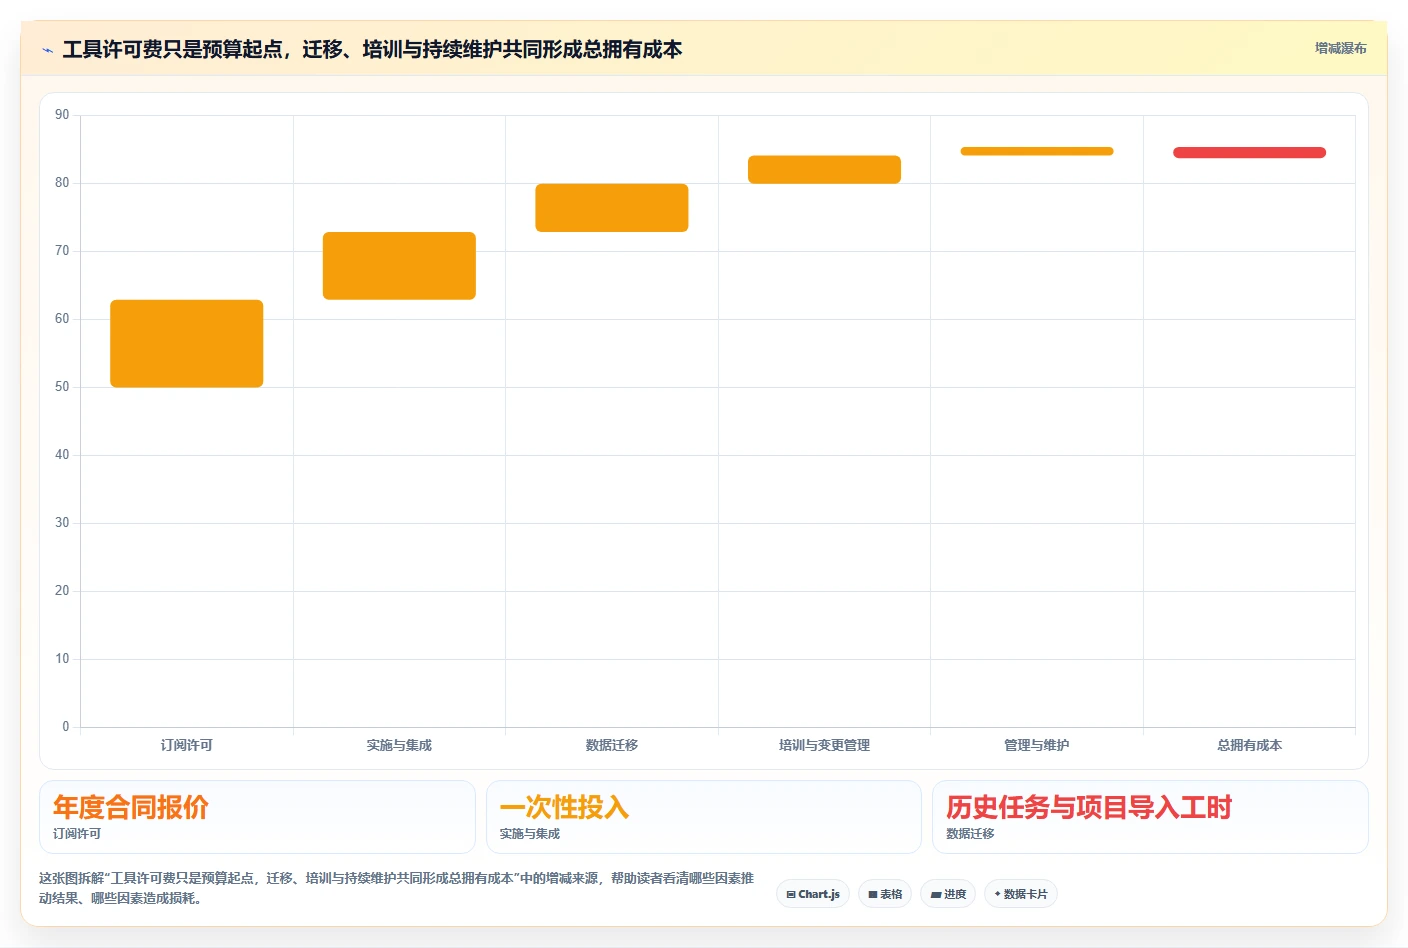Select the 表格 pill button
Image resolution: width=1408 pixels, height=948 pixels.
coord(885,894)
